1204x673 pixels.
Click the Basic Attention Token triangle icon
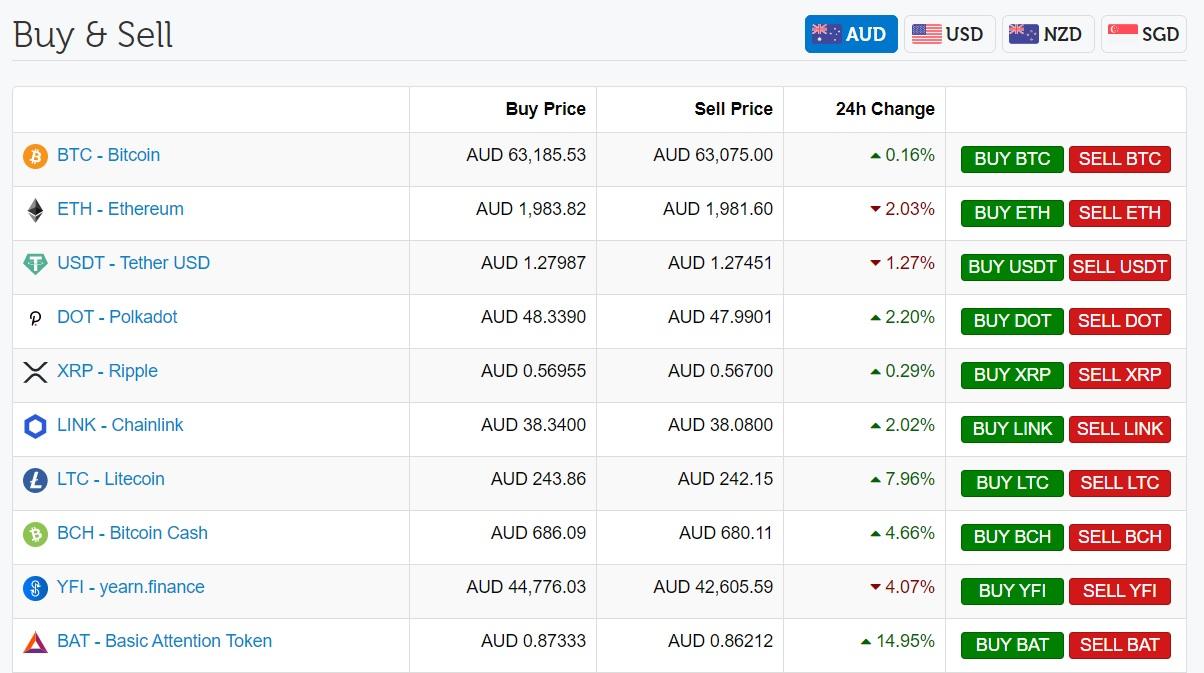tap(35, 642)
